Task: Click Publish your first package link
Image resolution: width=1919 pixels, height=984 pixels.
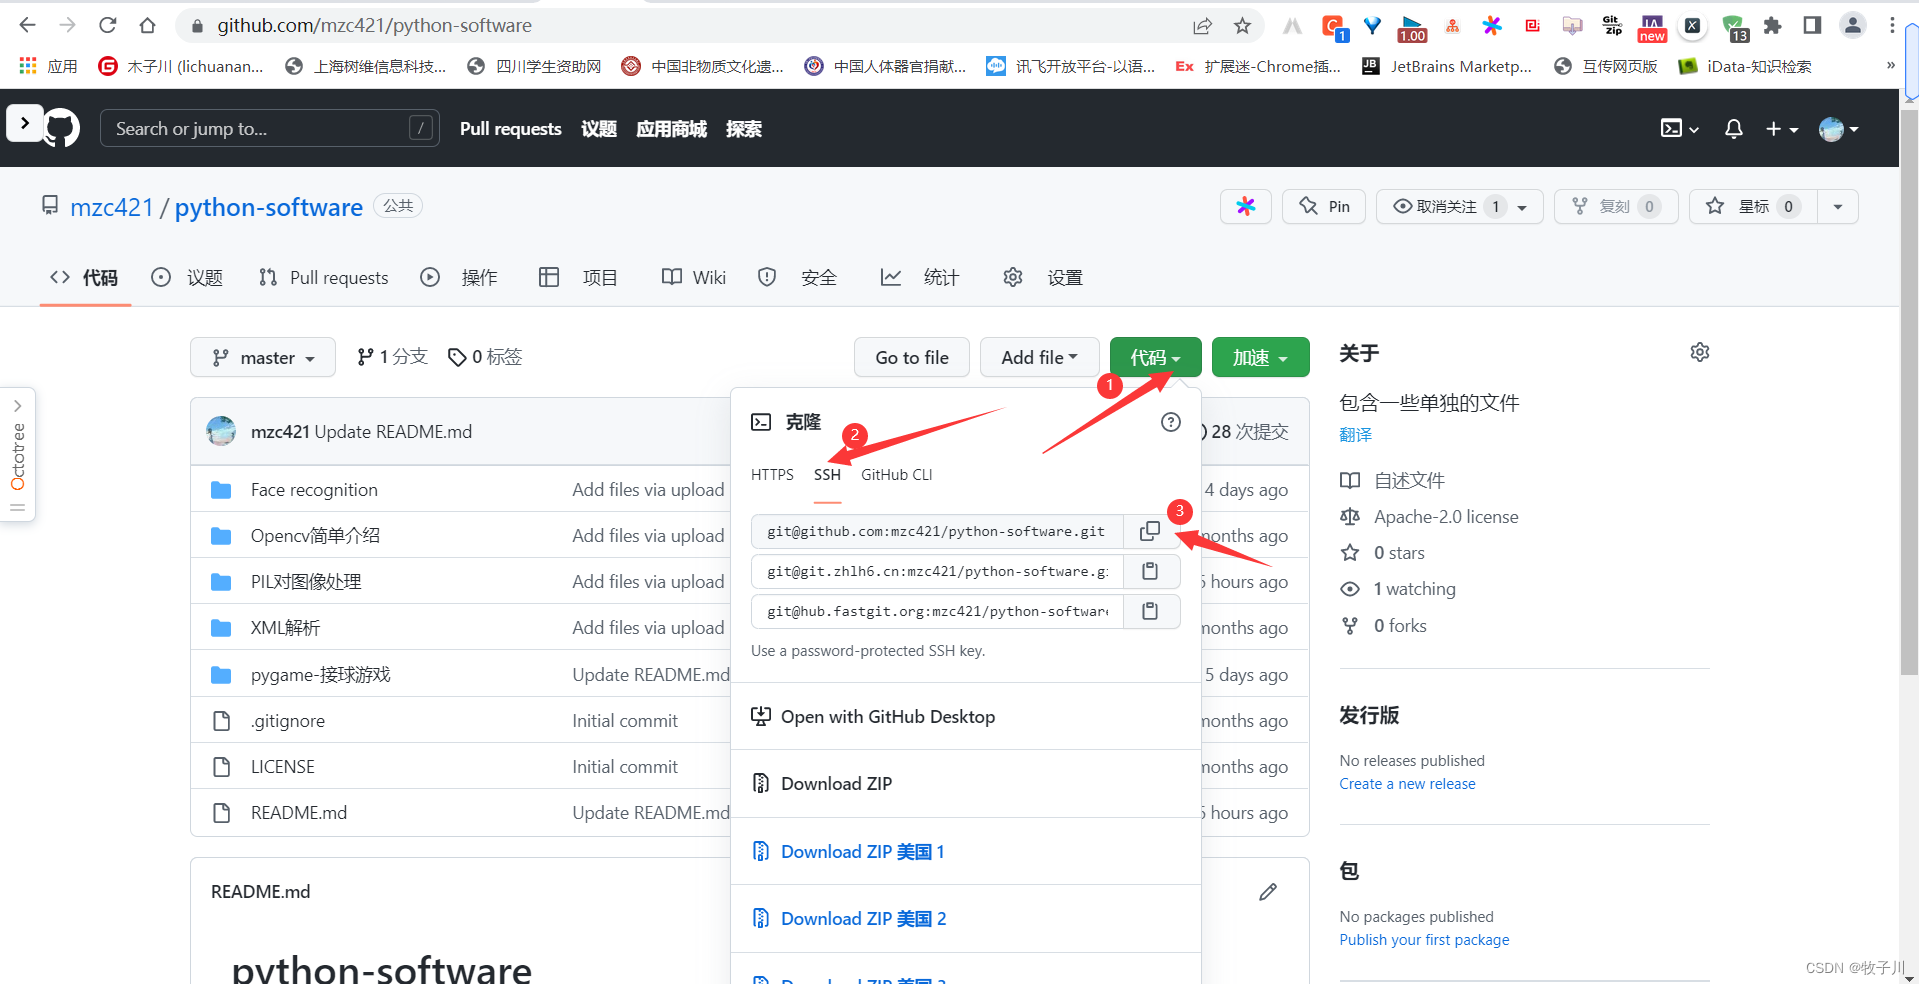Action: click(1424, 939)
